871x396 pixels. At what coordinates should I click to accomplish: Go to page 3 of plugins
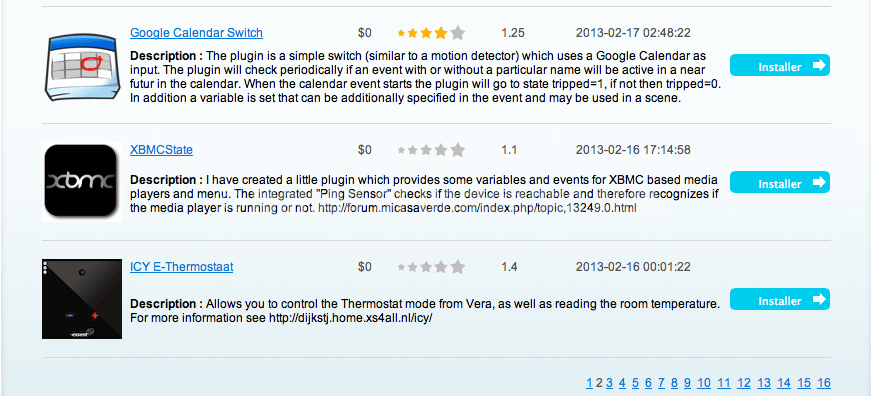click(x=609, y=383)
